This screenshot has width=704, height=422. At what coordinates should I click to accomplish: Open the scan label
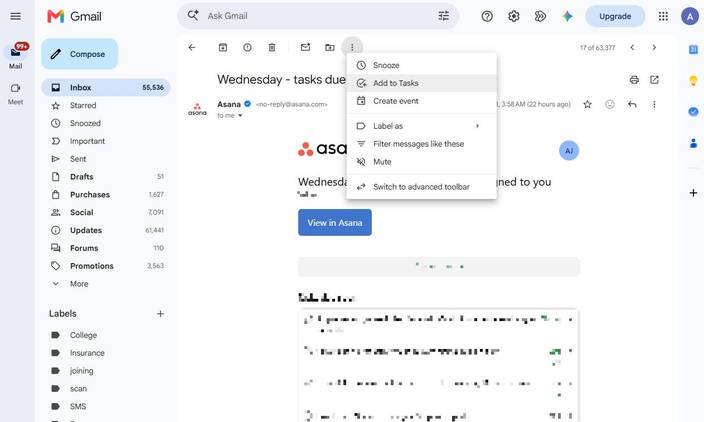[x=106, y=389]
